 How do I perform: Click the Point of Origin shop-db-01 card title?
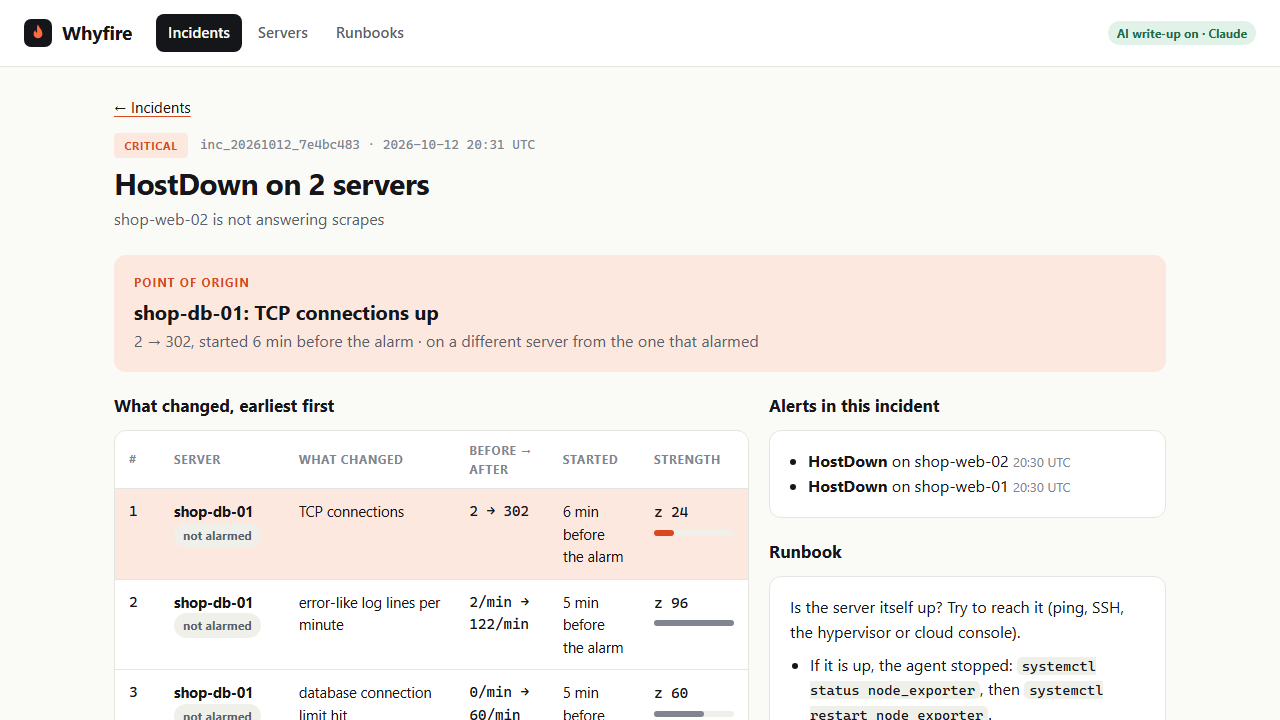tap(286, 313)
